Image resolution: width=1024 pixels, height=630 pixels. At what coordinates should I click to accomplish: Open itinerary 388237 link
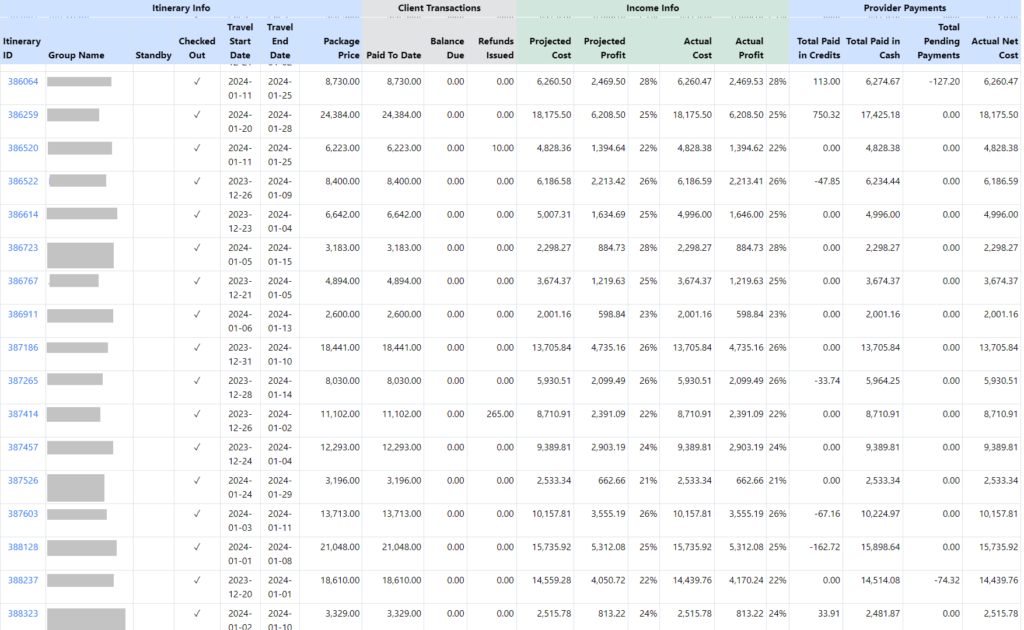[x=23, y=581]
